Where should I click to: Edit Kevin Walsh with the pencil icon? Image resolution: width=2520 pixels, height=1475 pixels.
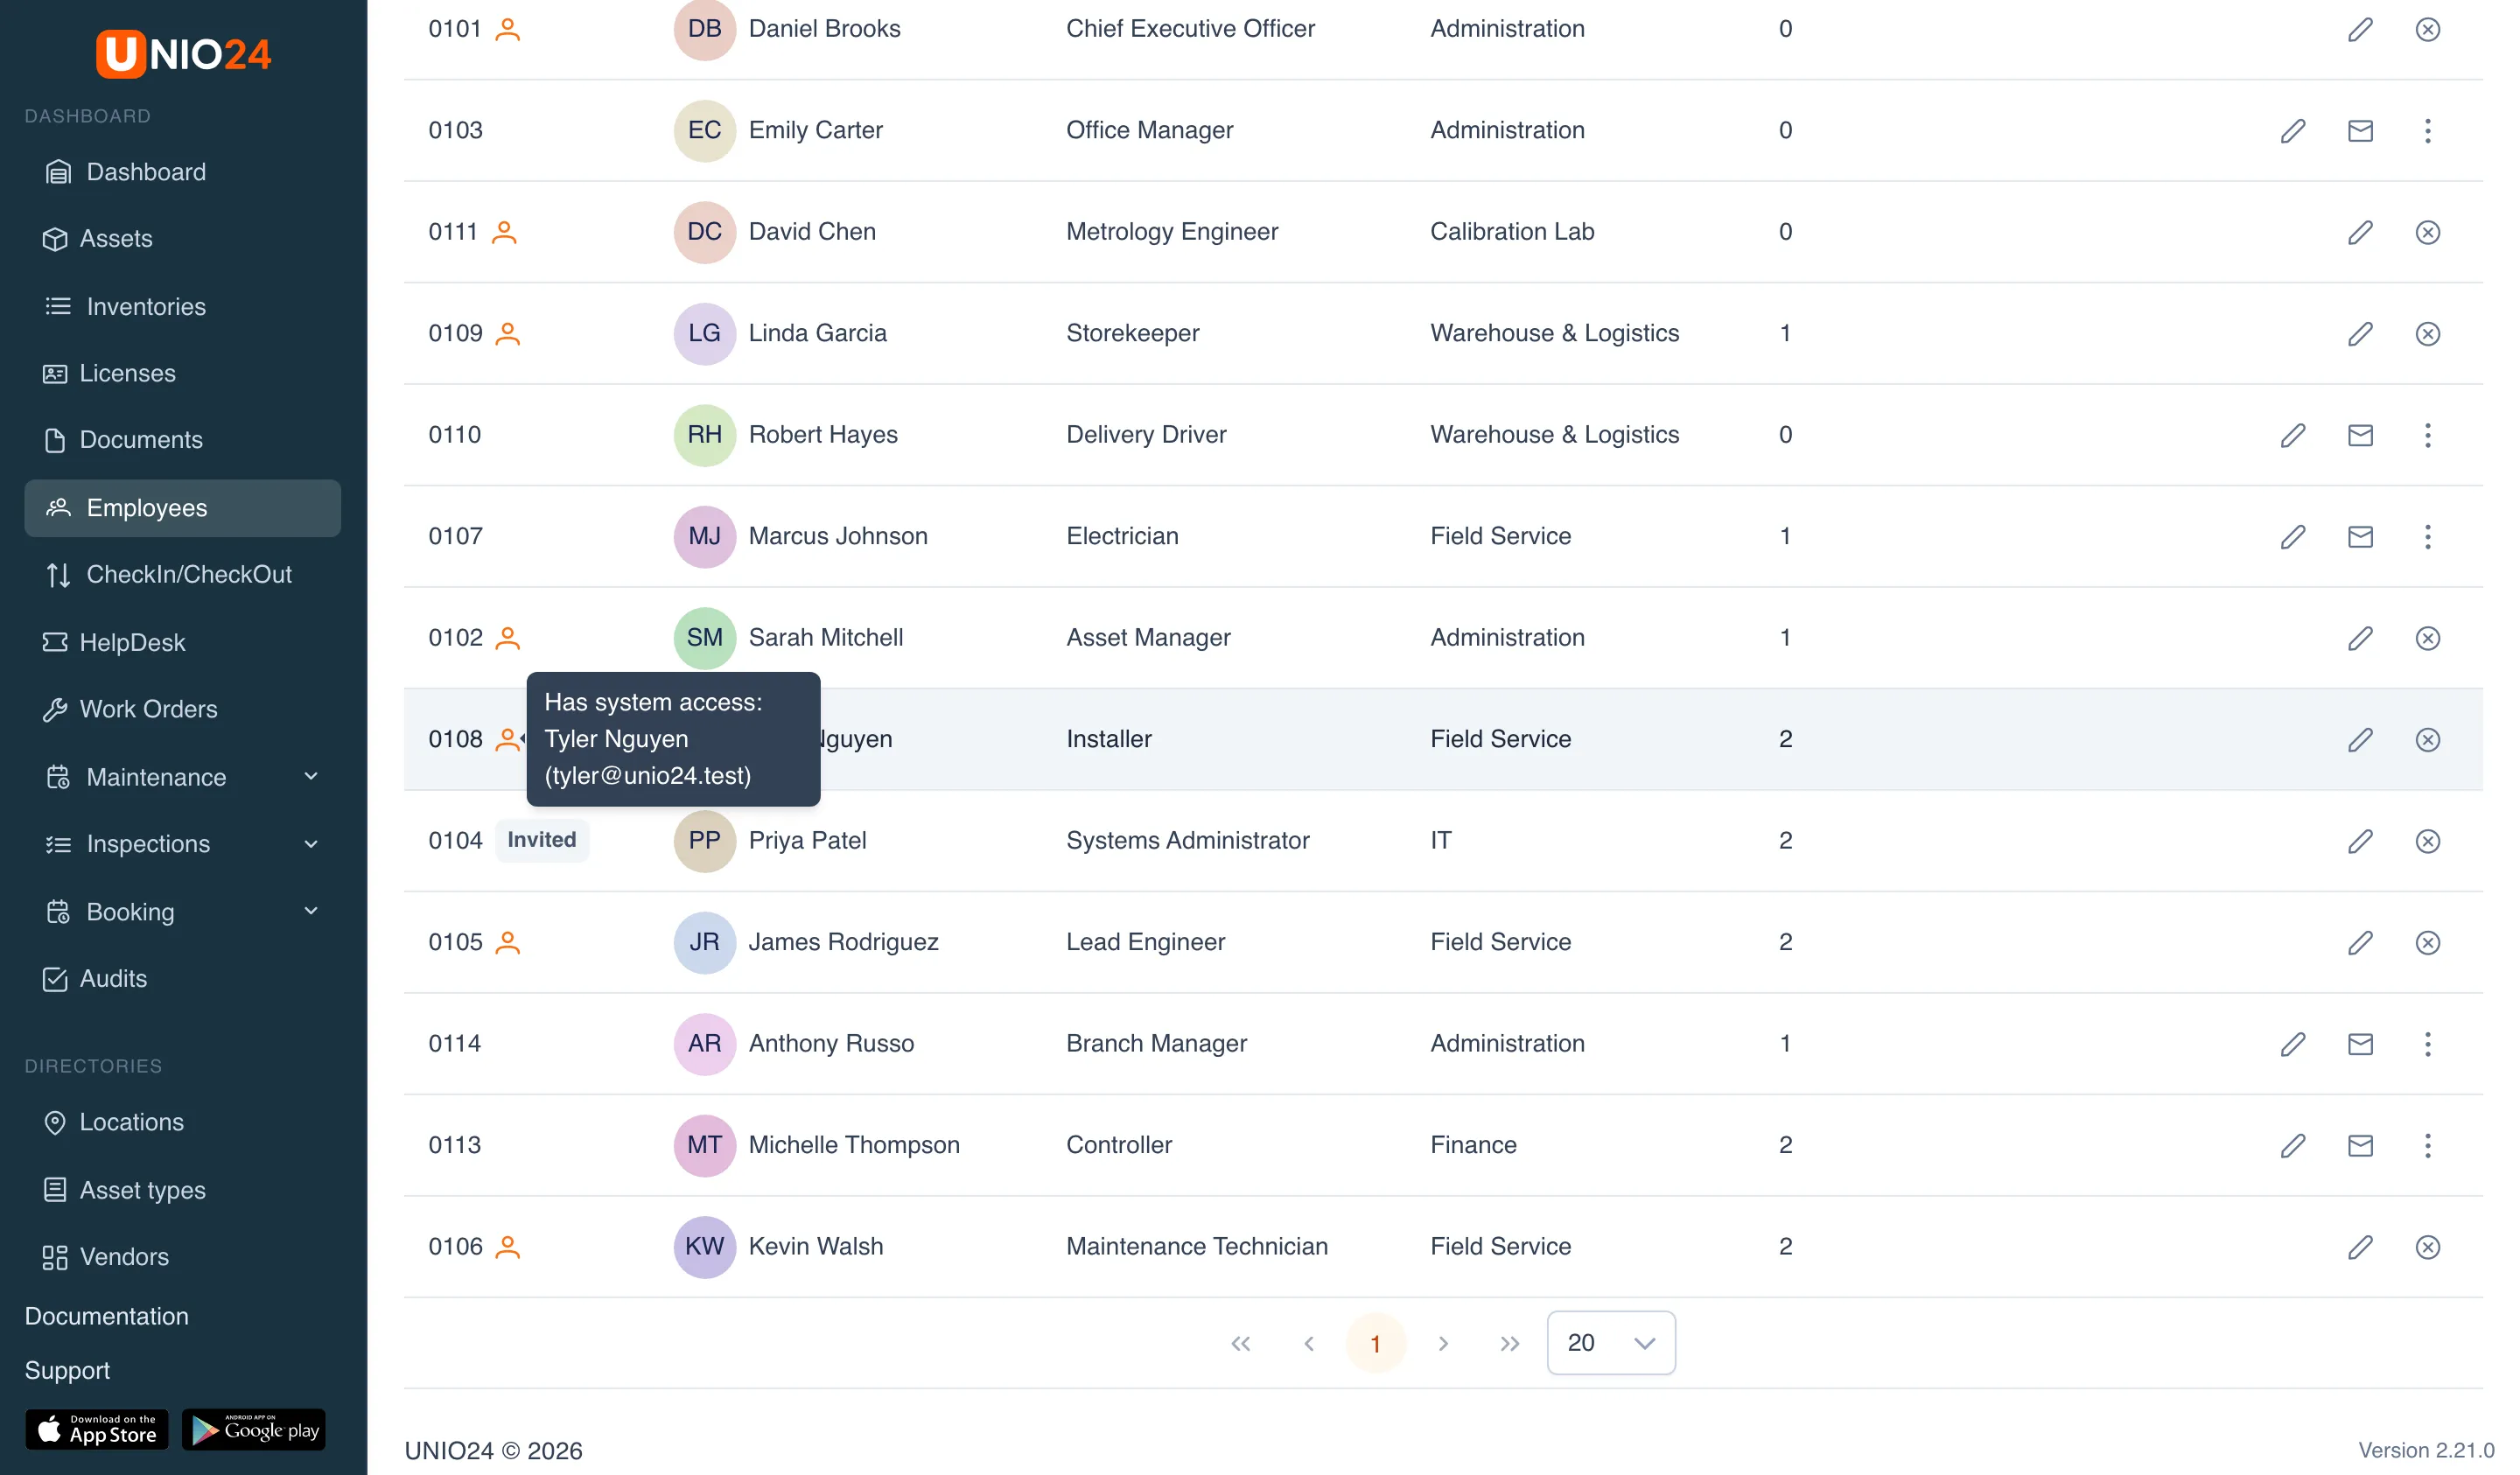(2360, 1247)
